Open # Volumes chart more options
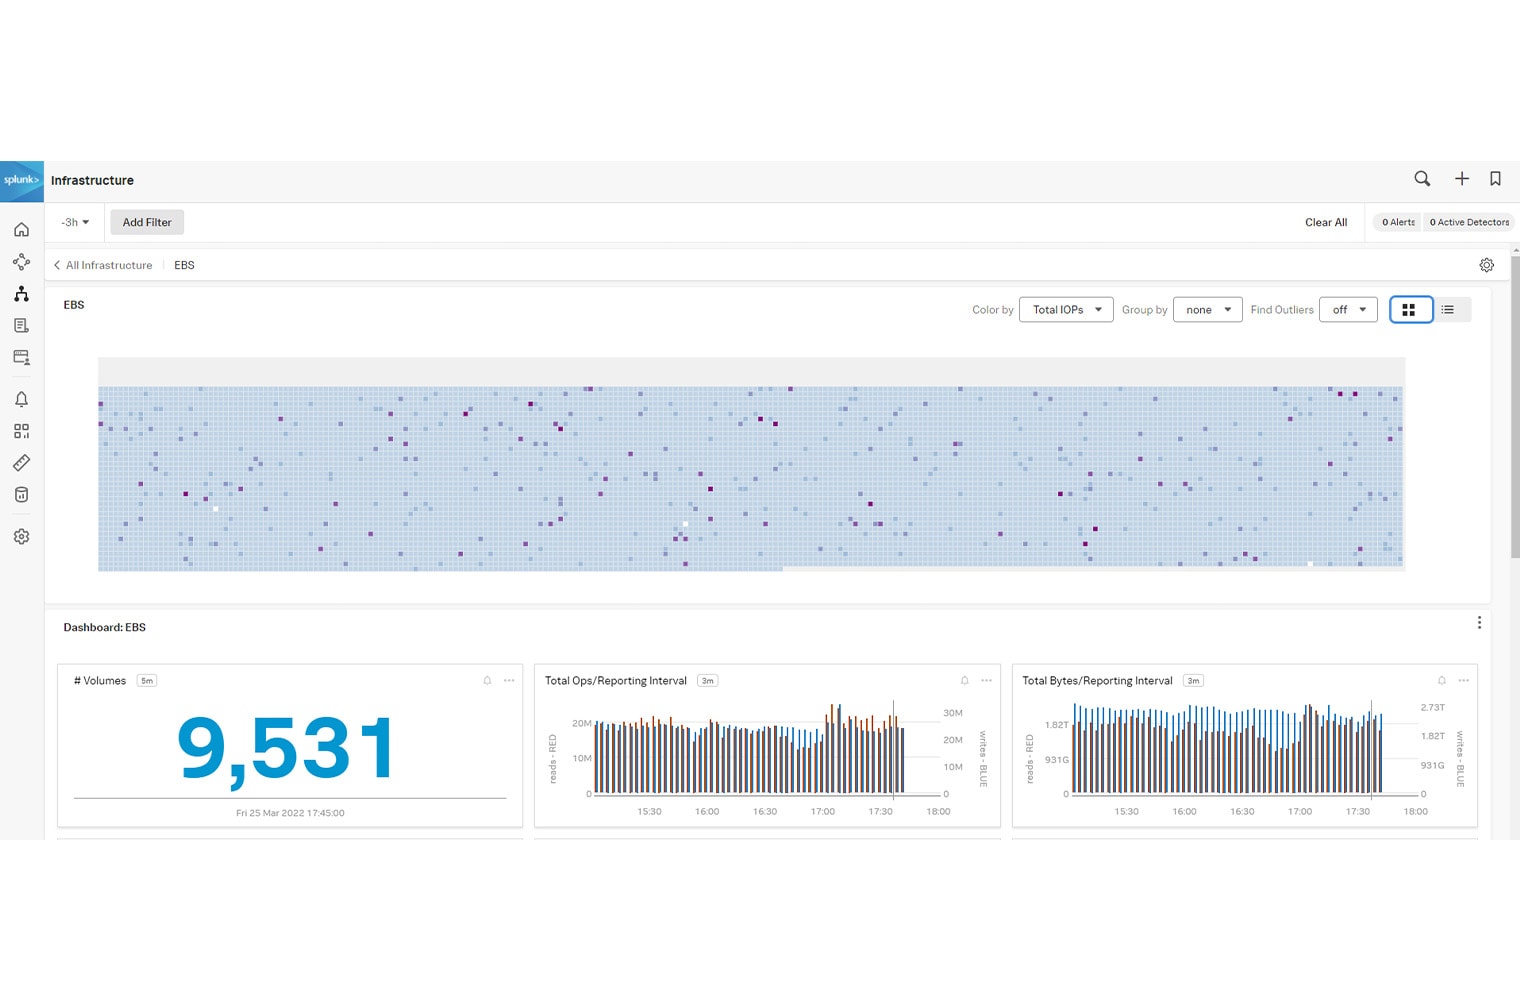This screenshot has width=1520, height=1000. pyautogui.click(x=509, y=681)
